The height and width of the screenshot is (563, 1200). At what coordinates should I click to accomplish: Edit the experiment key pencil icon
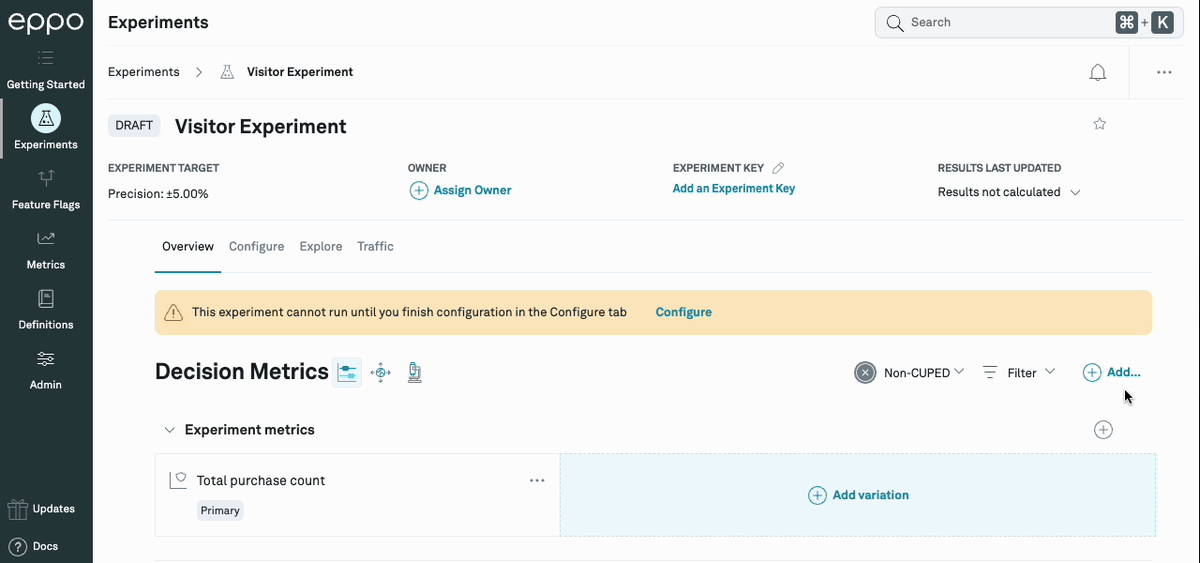779,168
